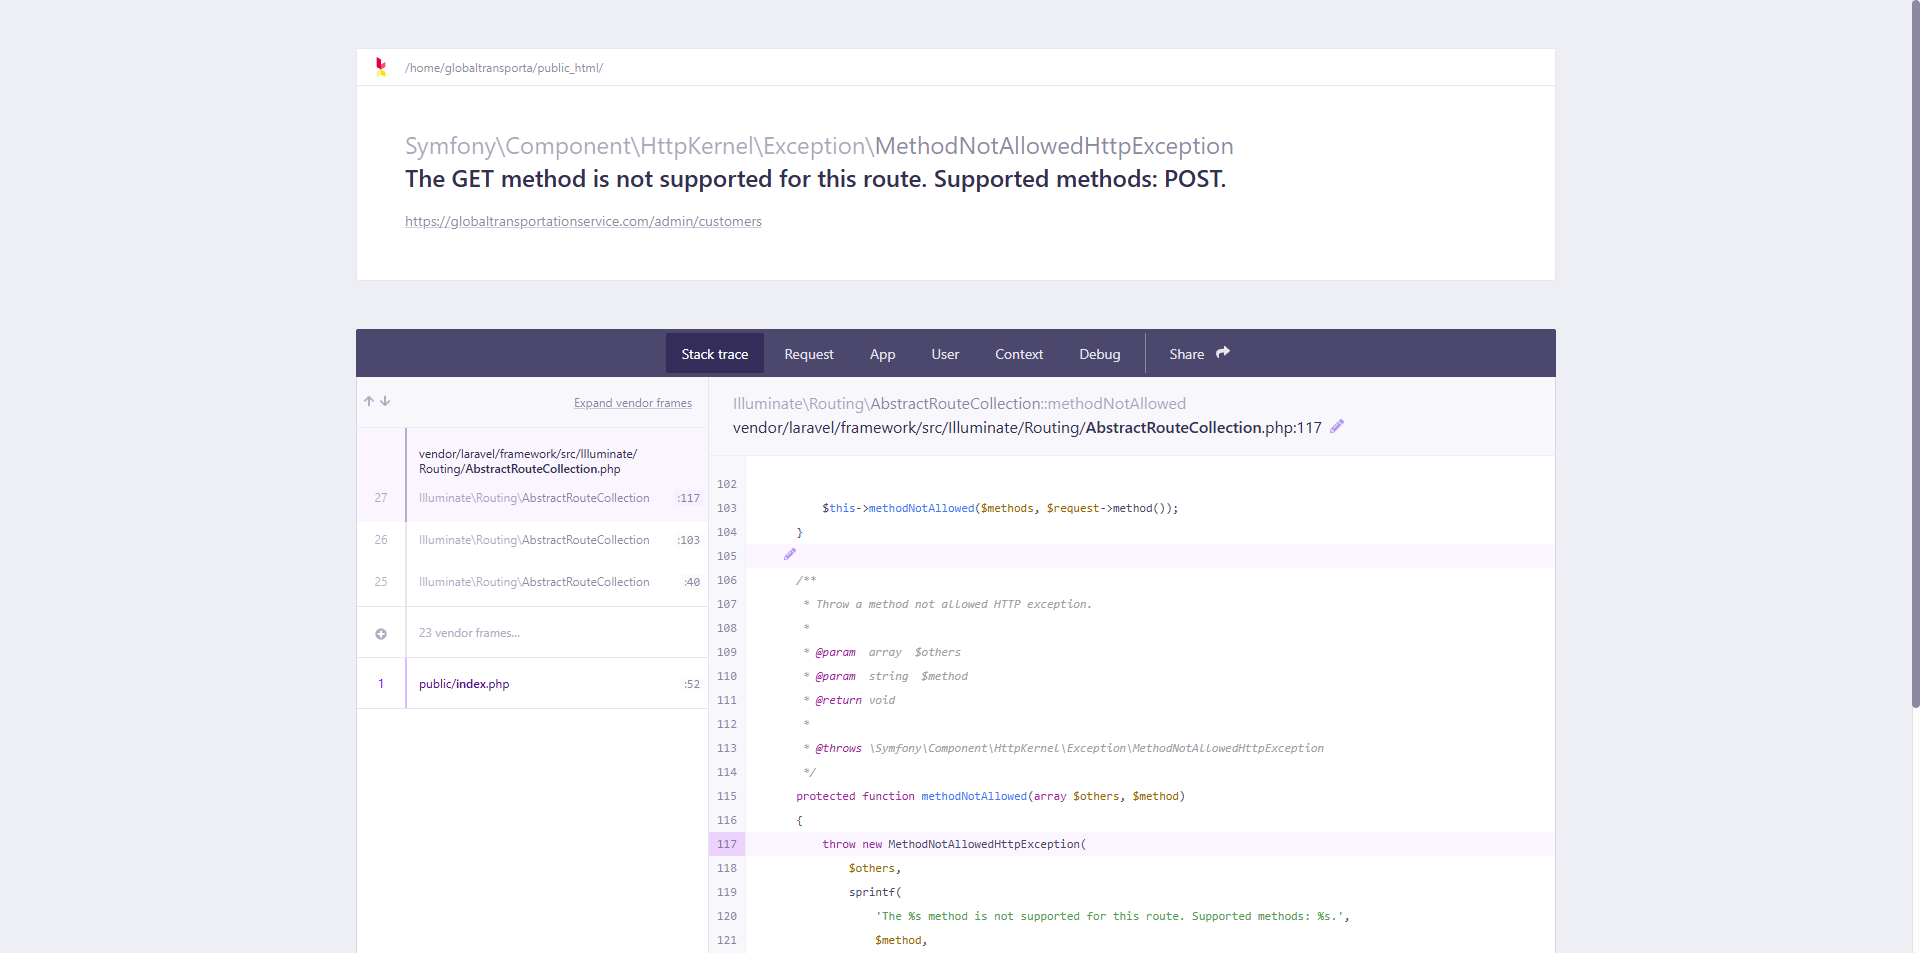Open the admin/customers URL link
This screenshot has height=953, width=1920.
(583, 222)
